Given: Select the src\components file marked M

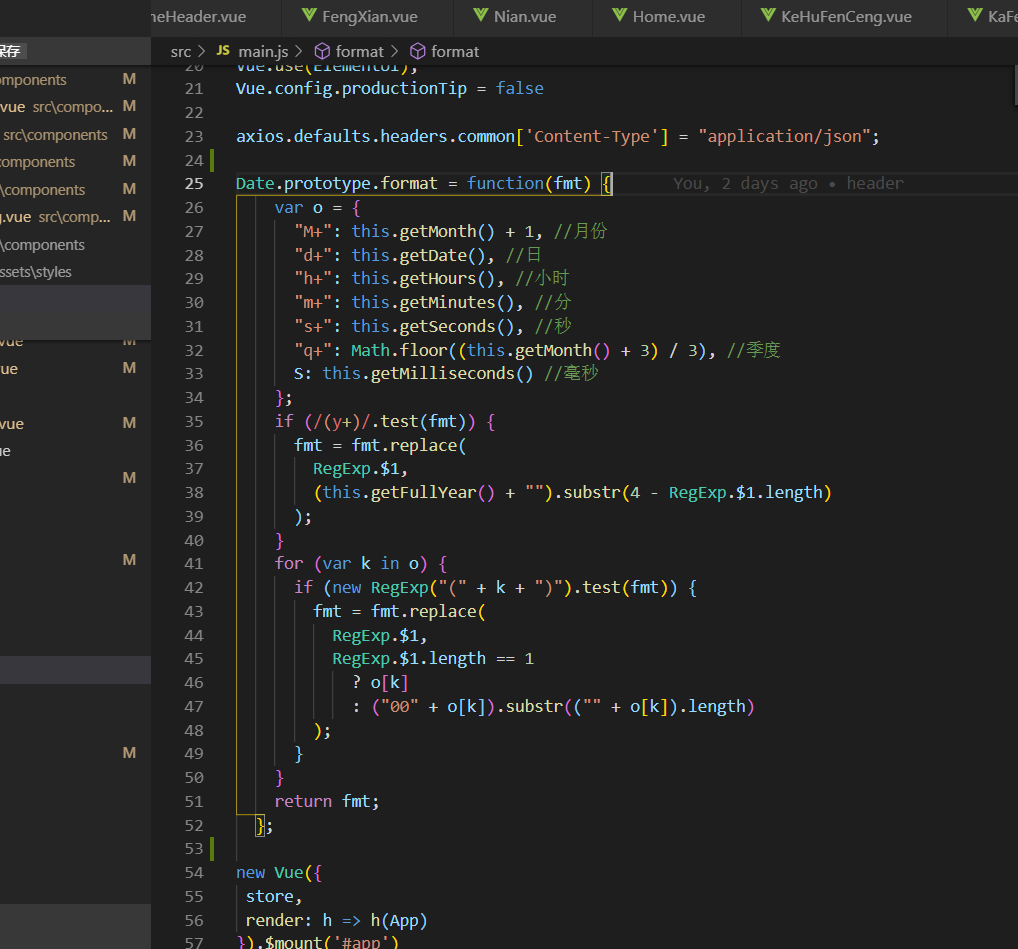Looking at the screenshot, I should point(75,134).
